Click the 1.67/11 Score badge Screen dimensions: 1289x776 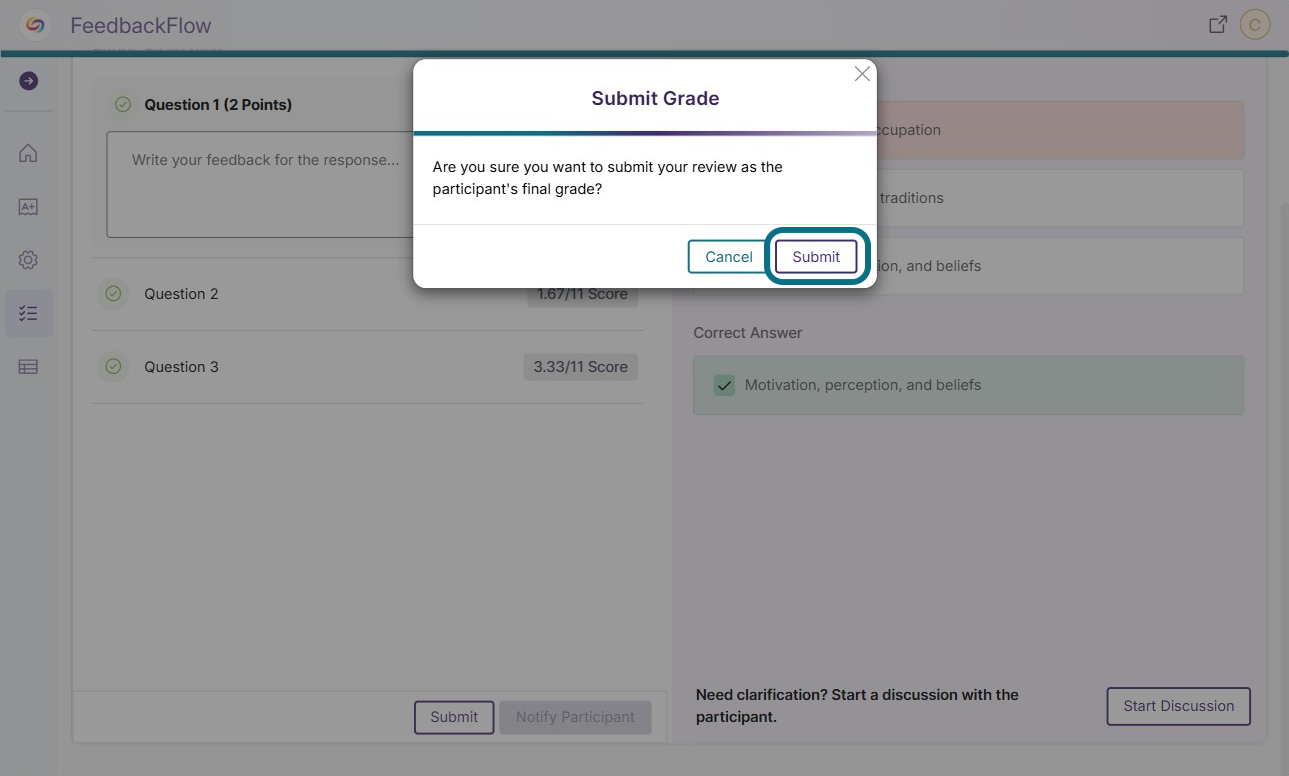point(582,294)
